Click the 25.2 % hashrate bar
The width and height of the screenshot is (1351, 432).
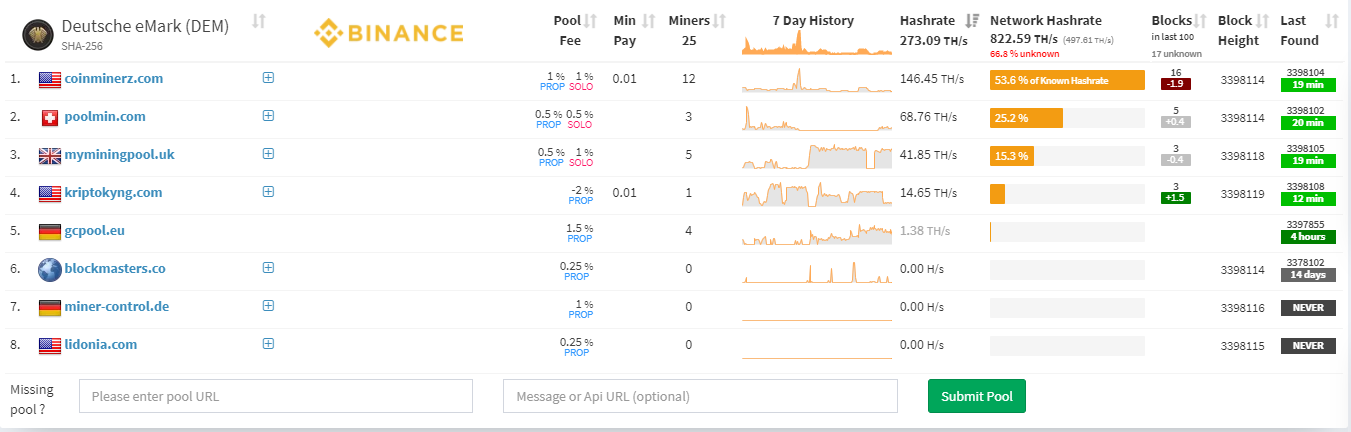click(x=1026, y=118)
